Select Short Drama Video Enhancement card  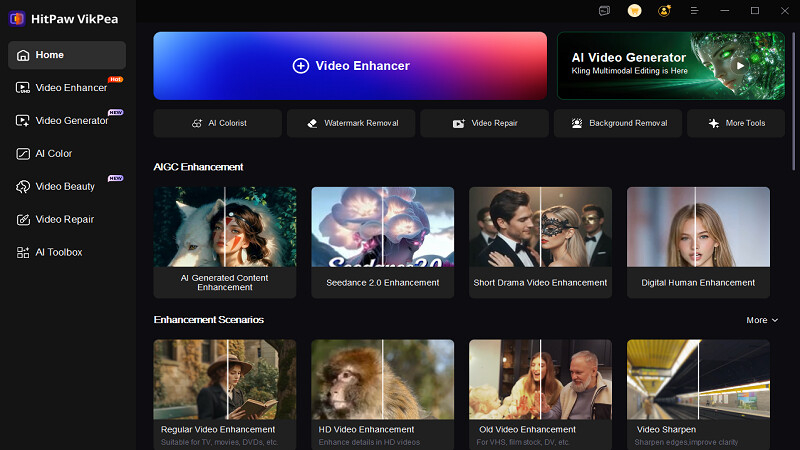click(x=540, y=242)
